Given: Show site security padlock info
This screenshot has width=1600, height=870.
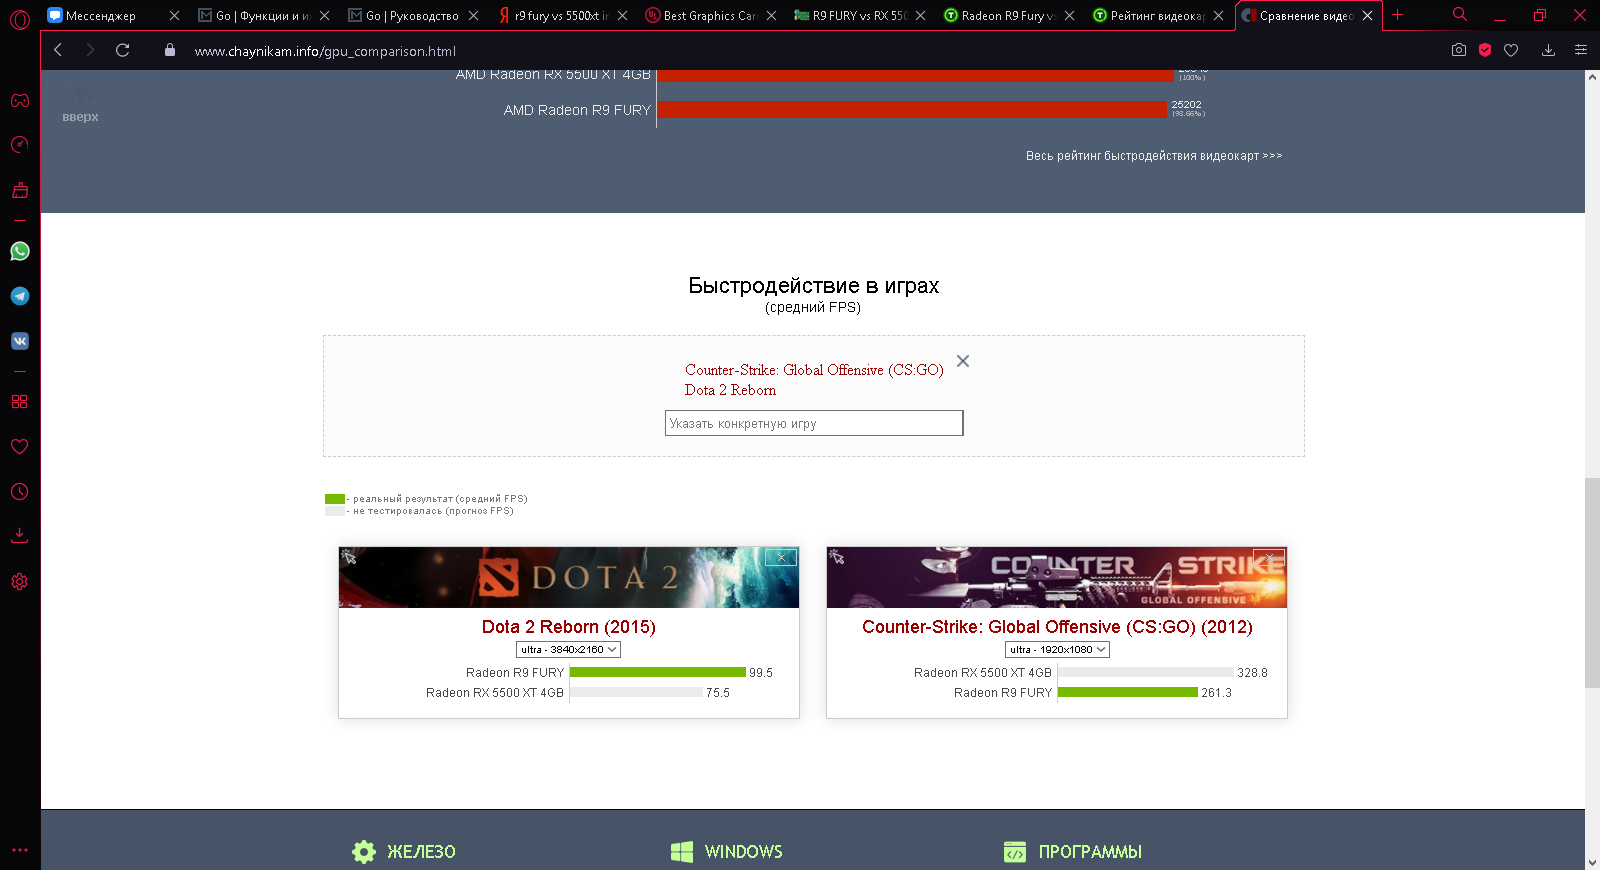Looking at the screenshot, I should coord(170,50).
